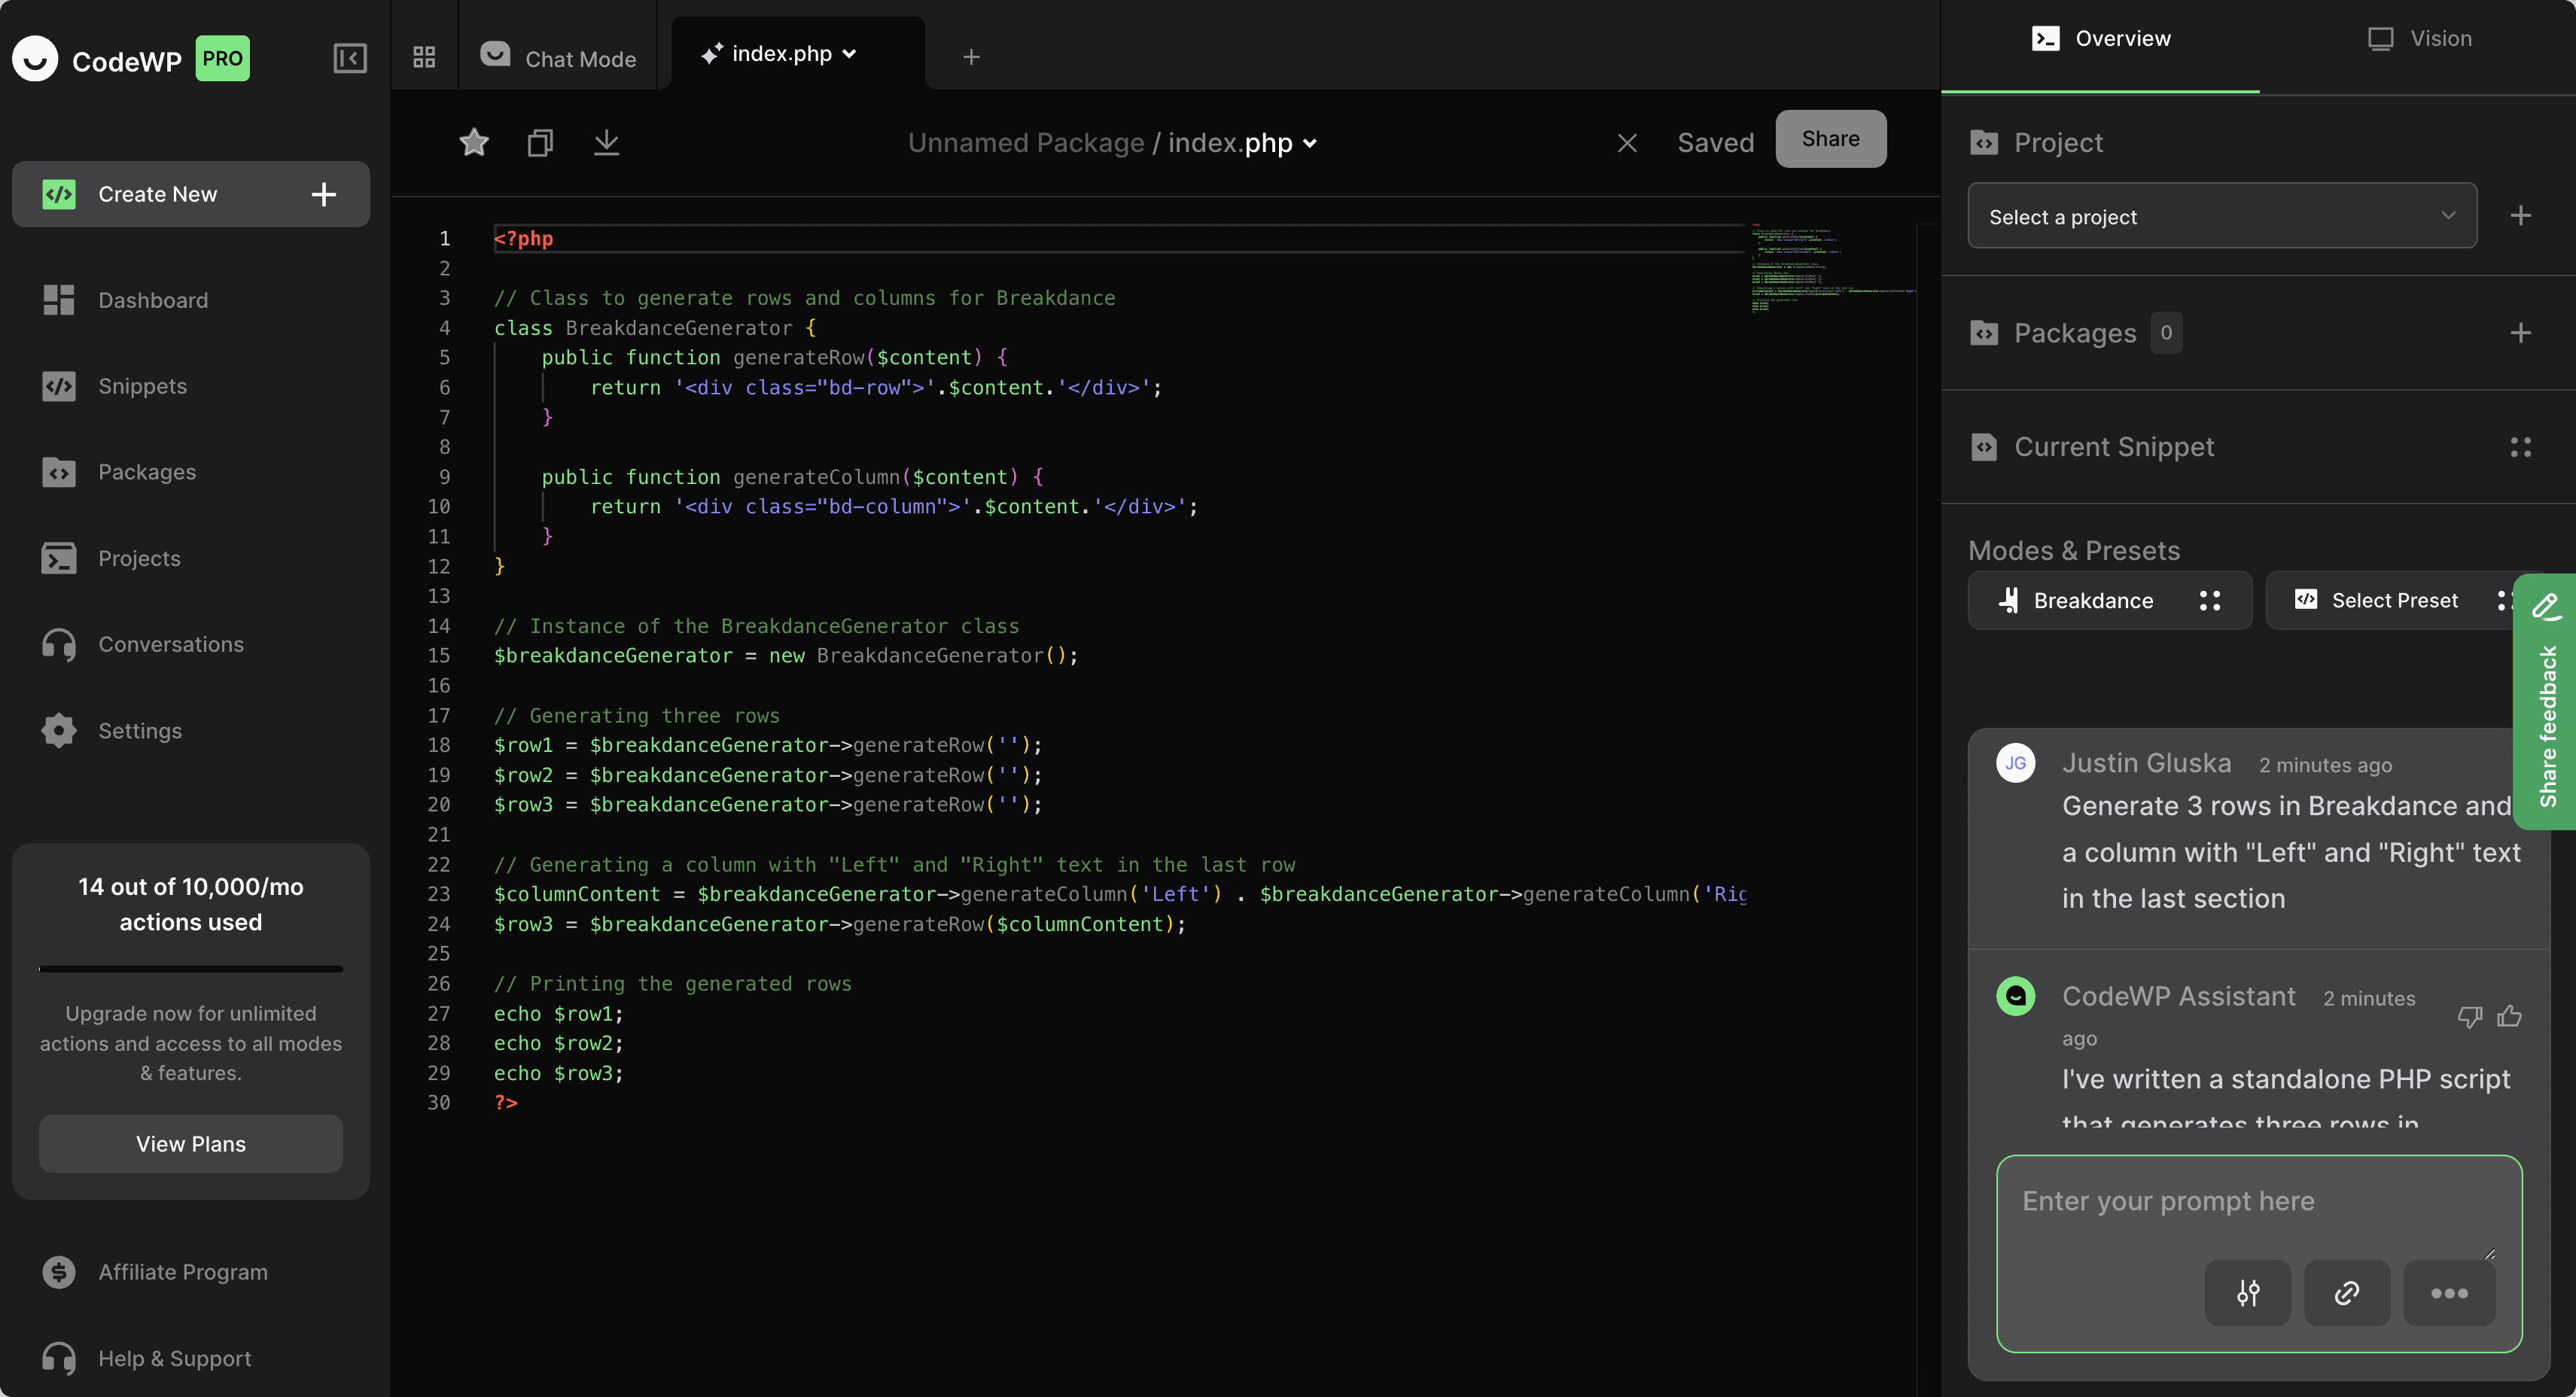The image size is (2576, 1397).
Task: Click the JG user avatar
Action: tap(2016, 763)
